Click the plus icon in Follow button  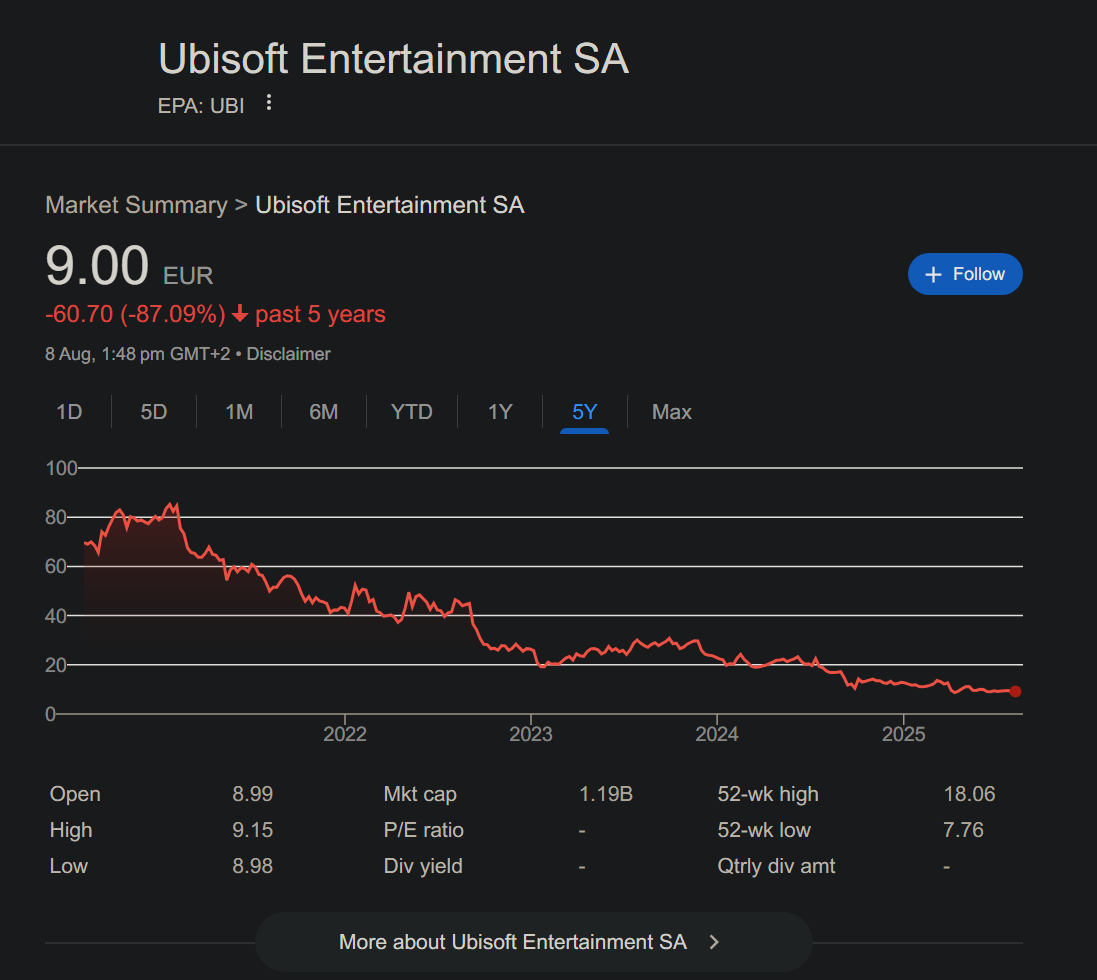[933, 275]
